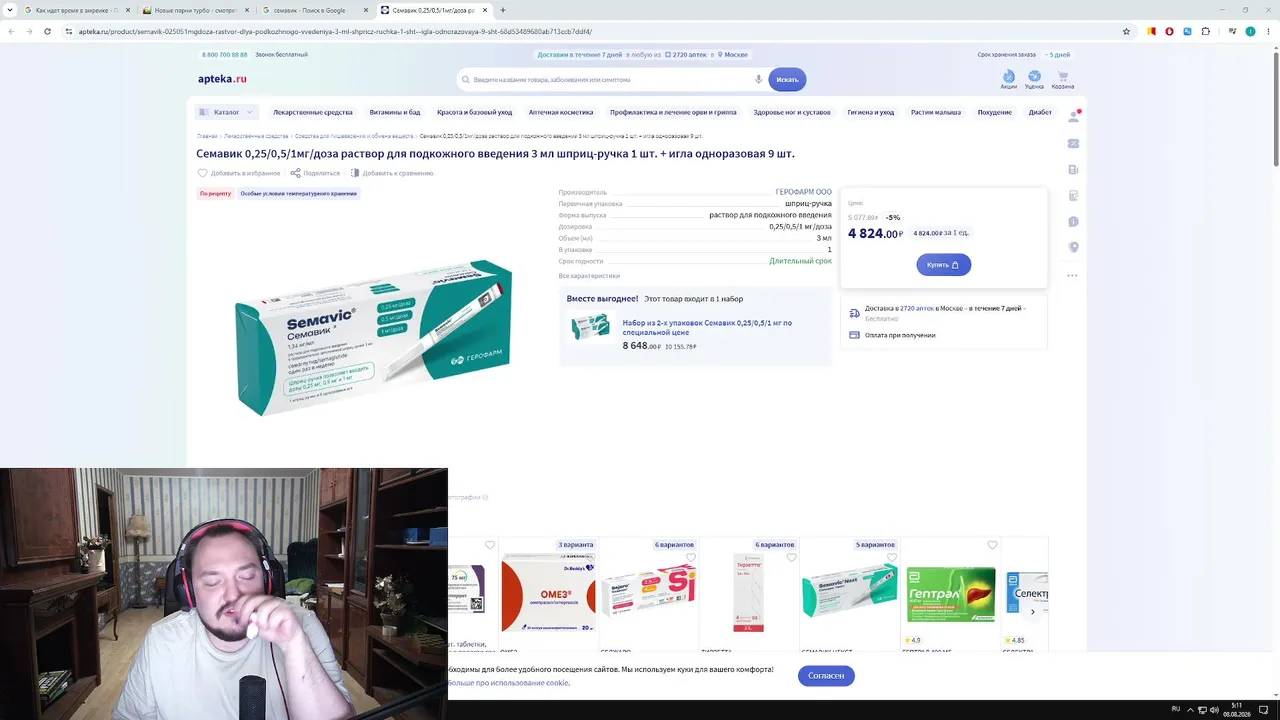This screenshot has height=720, width=1280.
Task: Click the yellow-red bookmark extension icon
Action: click(1151, 31)
